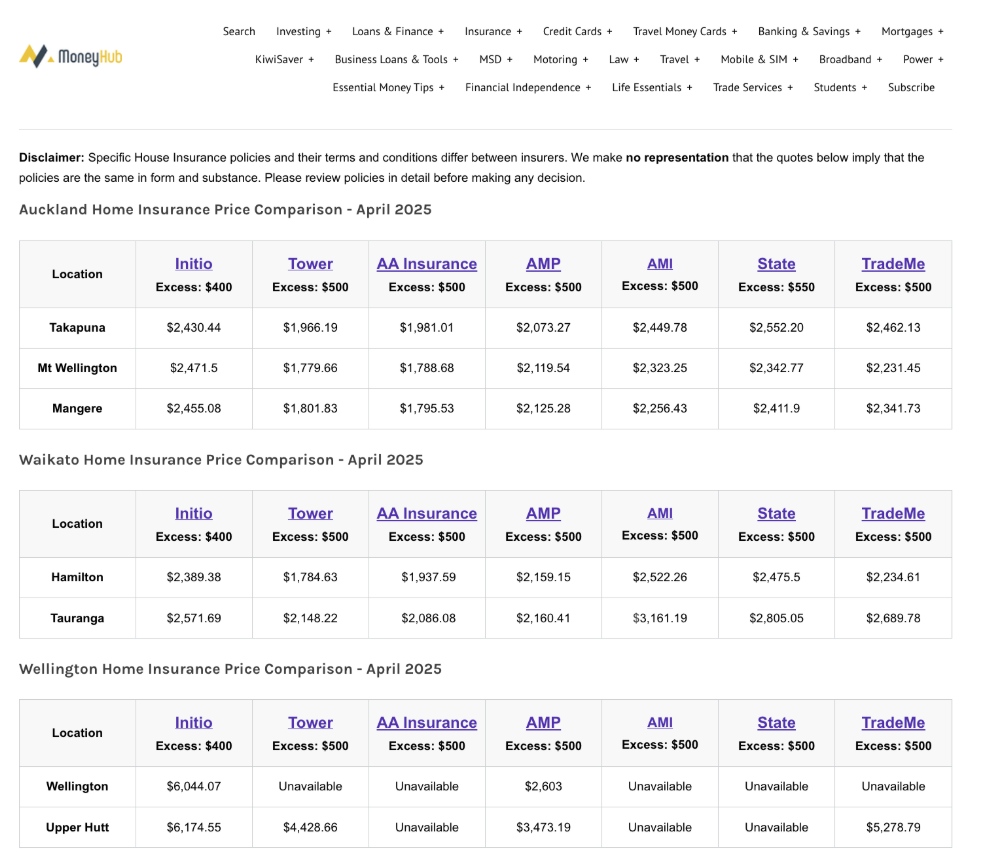This screenshot has width=991, height=858.
Task: Open State link in Waikato table
Action: coord(776,513)
